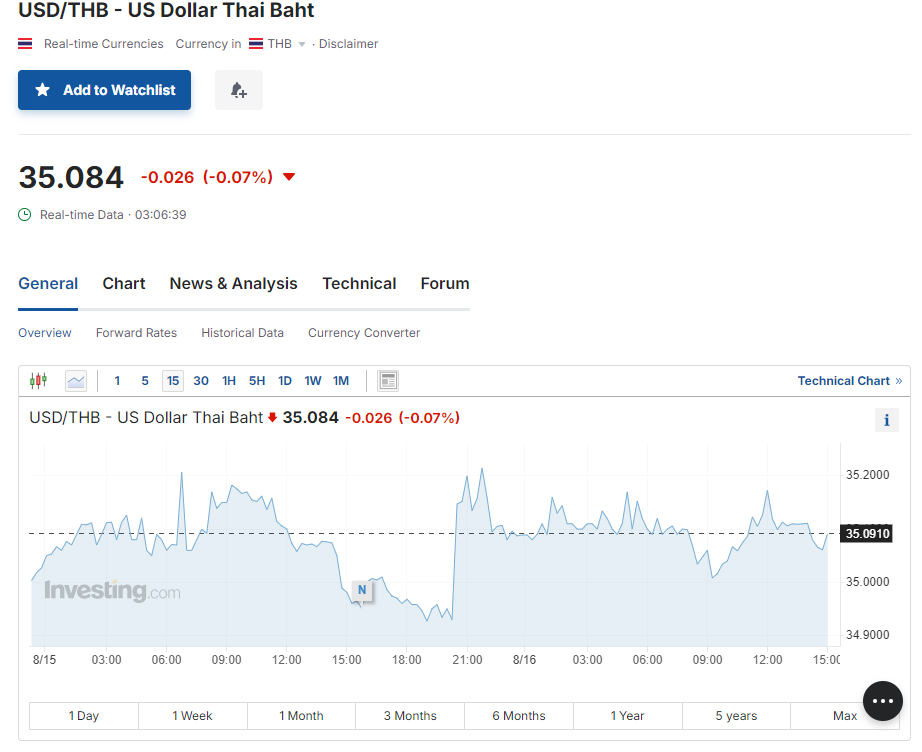Screen dimensions: 922x752
Task: Click the N news marker on chart
Action: (362, 591)
